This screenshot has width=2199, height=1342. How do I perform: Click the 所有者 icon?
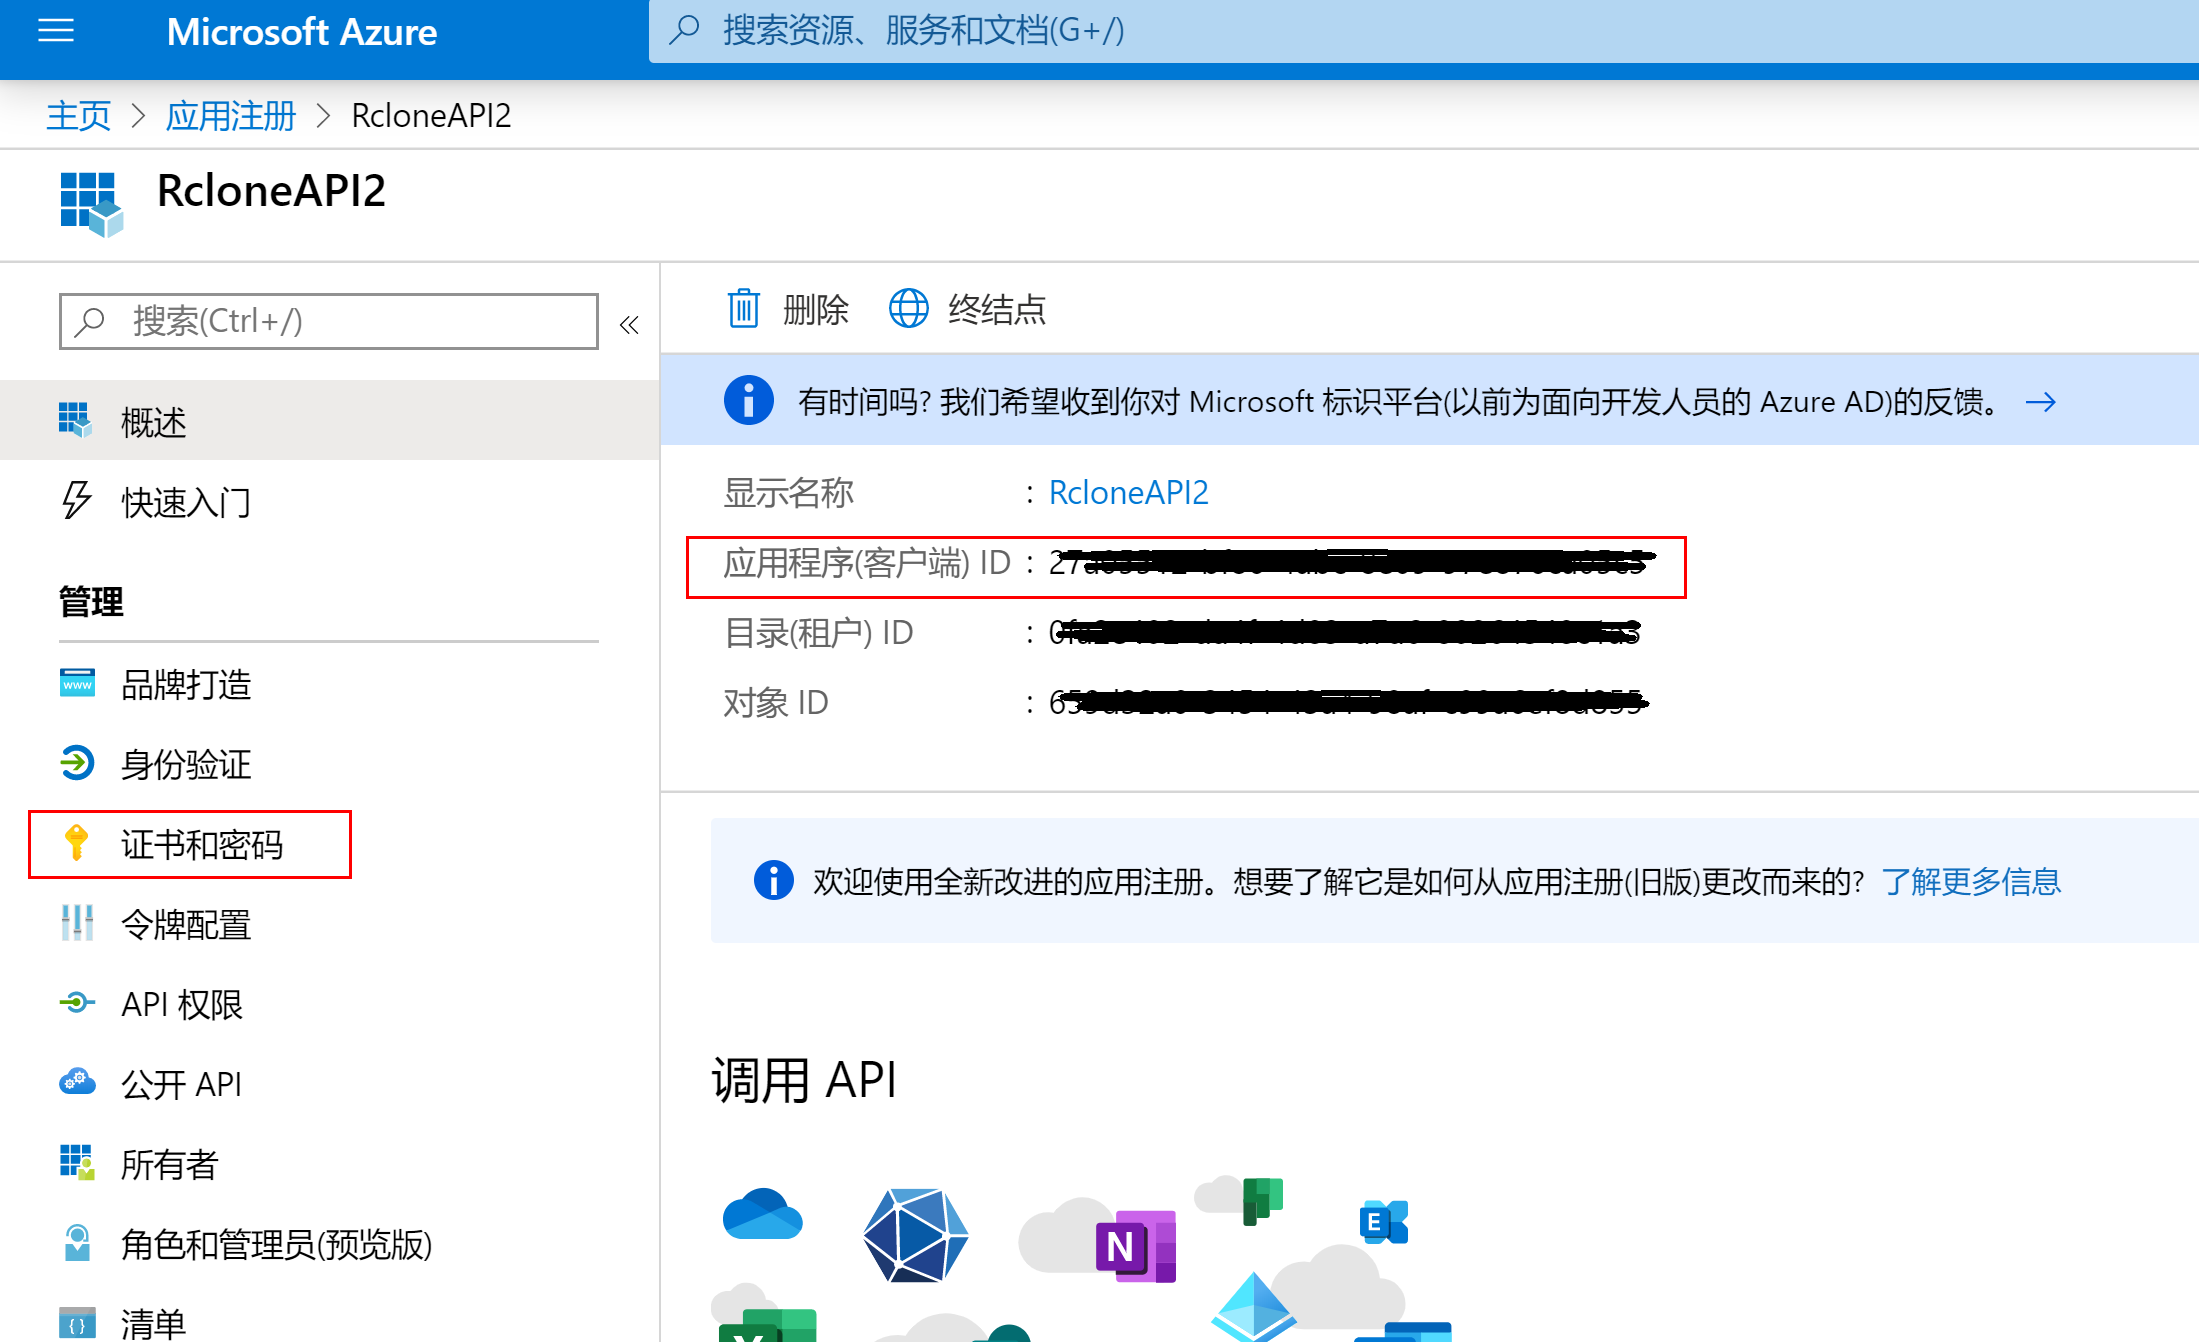click(x=77, y=1162)
